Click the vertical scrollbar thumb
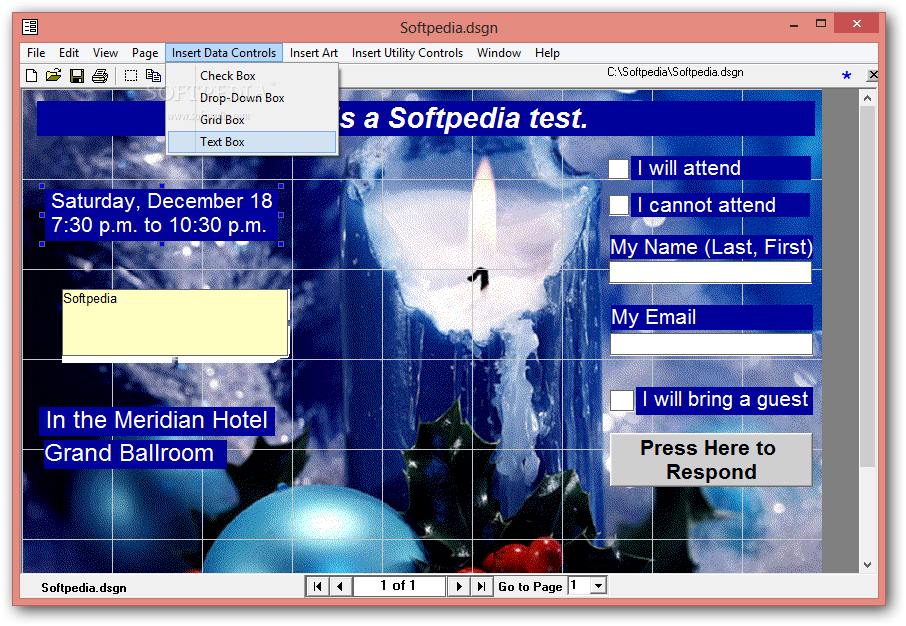Screen dimensions: 906x626 pyautogui.click(x=867, y=286)
